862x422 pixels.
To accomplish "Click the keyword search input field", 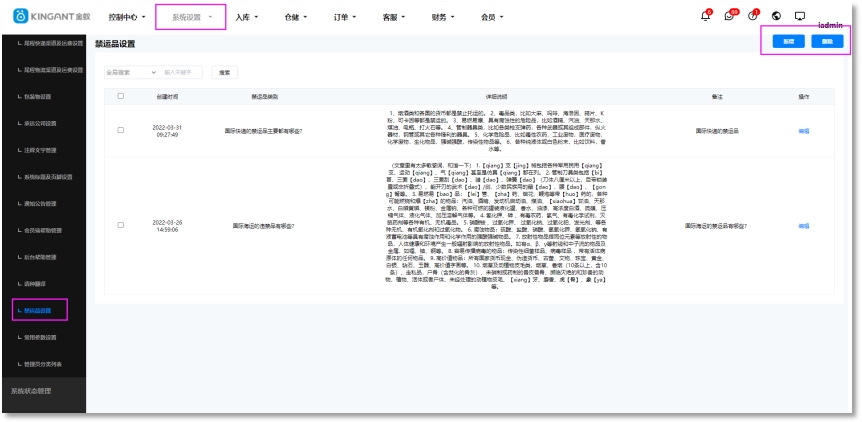I will (181, 73).
